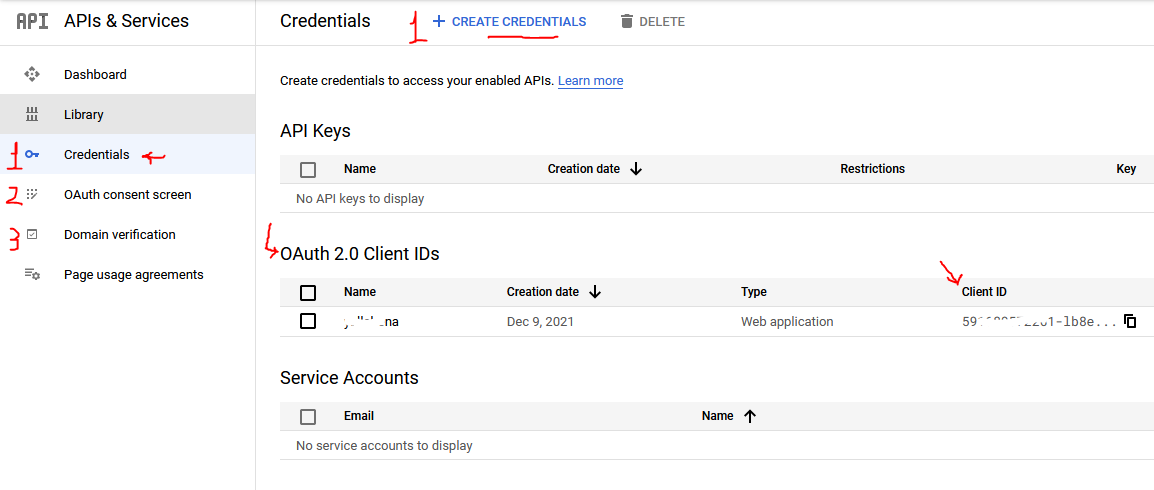Open the OAuth client named ending 'na'
This screenshot has width=1154, height=490.
(371, 322)
